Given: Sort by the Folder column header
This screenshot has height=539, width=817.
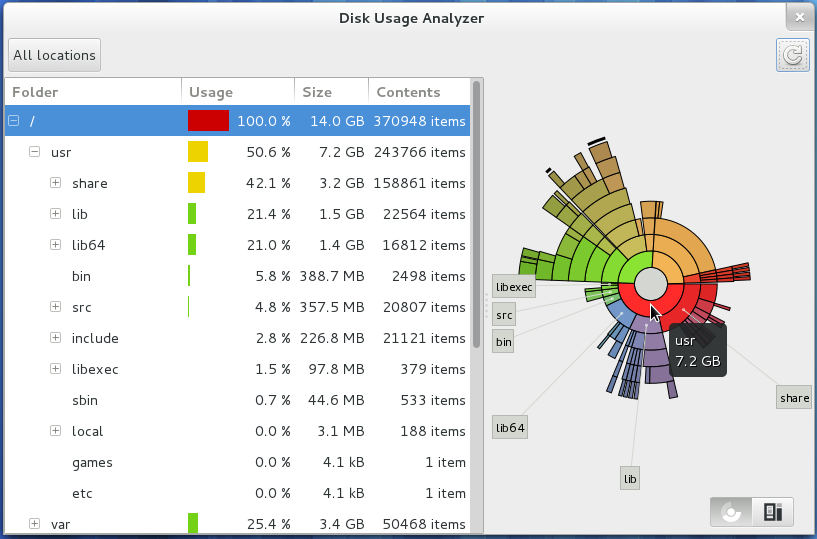Looking at the screenshot, I should (93, 92).
